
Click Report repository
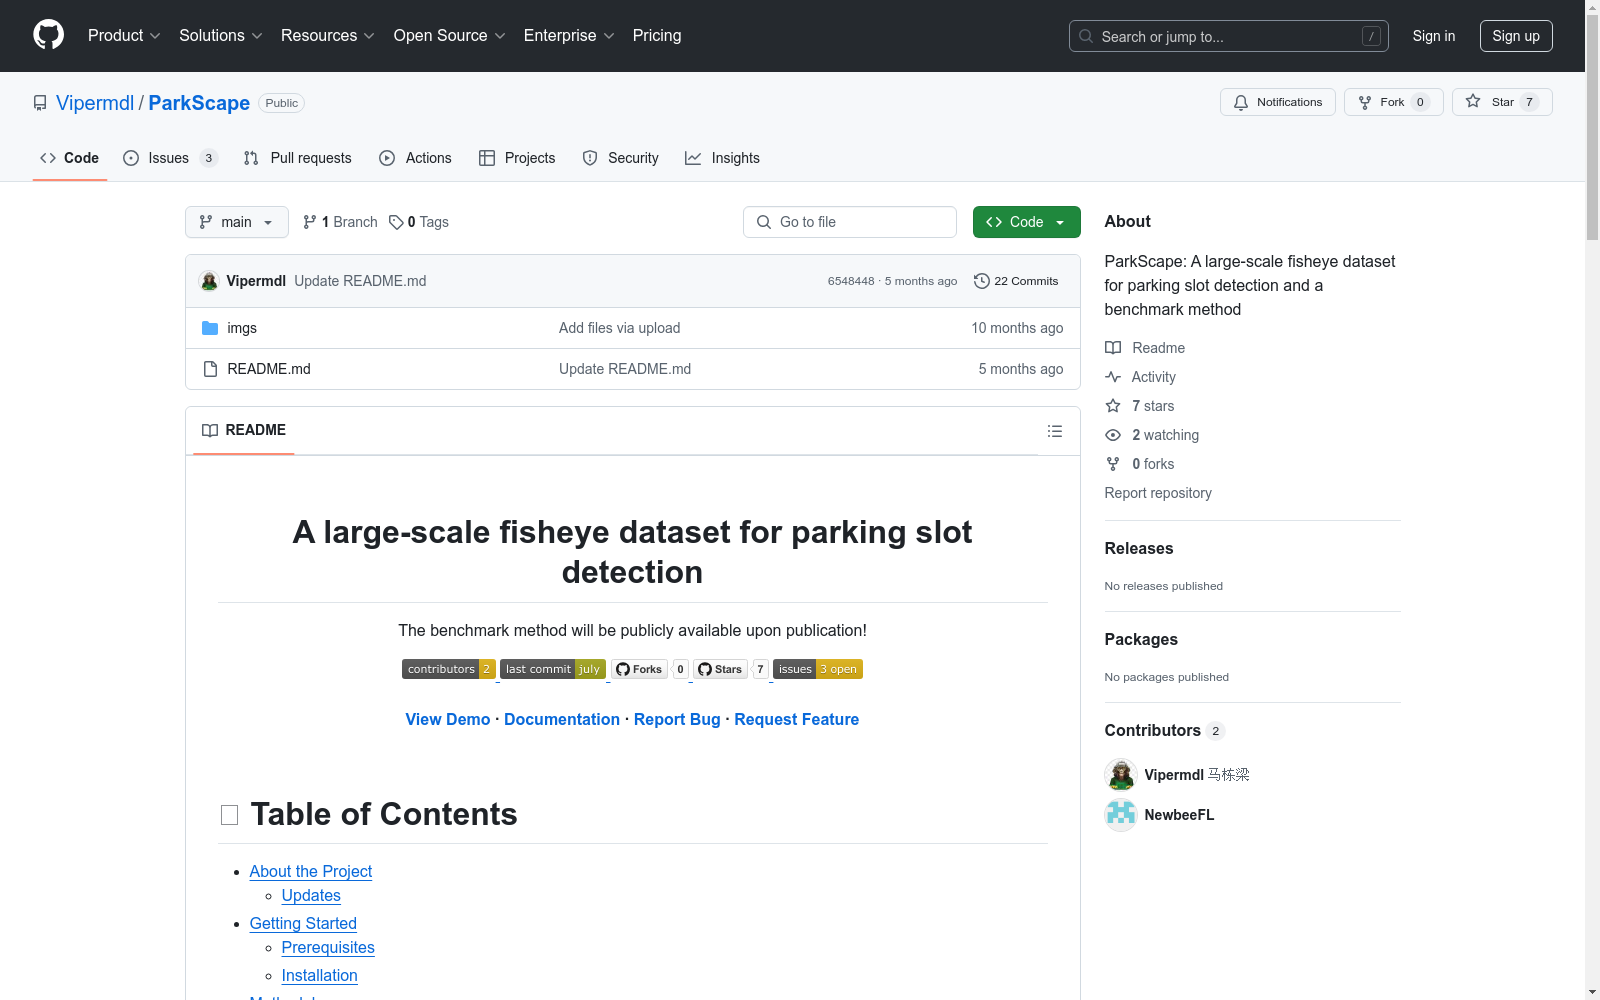tap(1158, 493)
